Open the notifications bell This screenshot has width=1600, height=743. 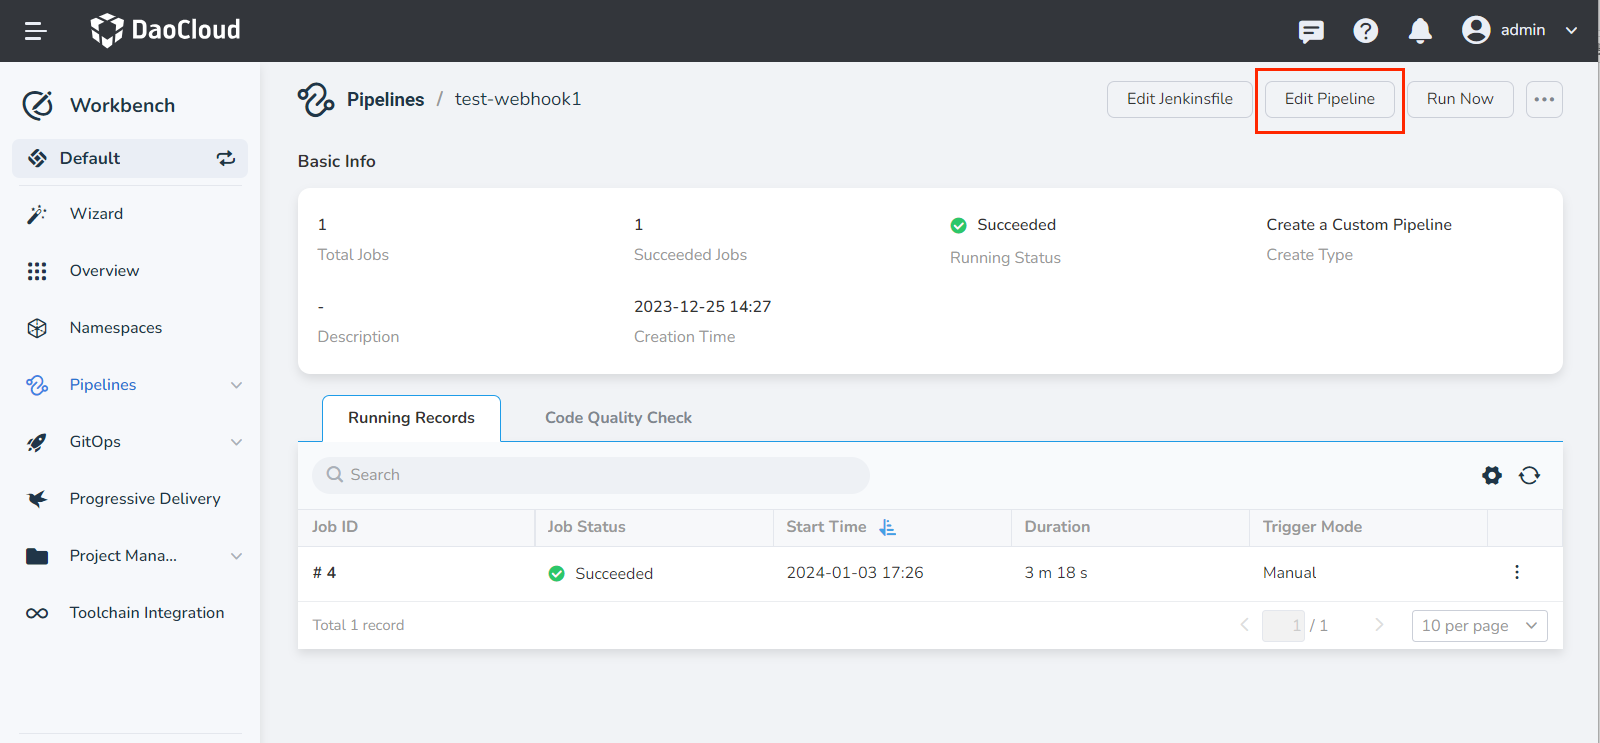coord(1419,31)
